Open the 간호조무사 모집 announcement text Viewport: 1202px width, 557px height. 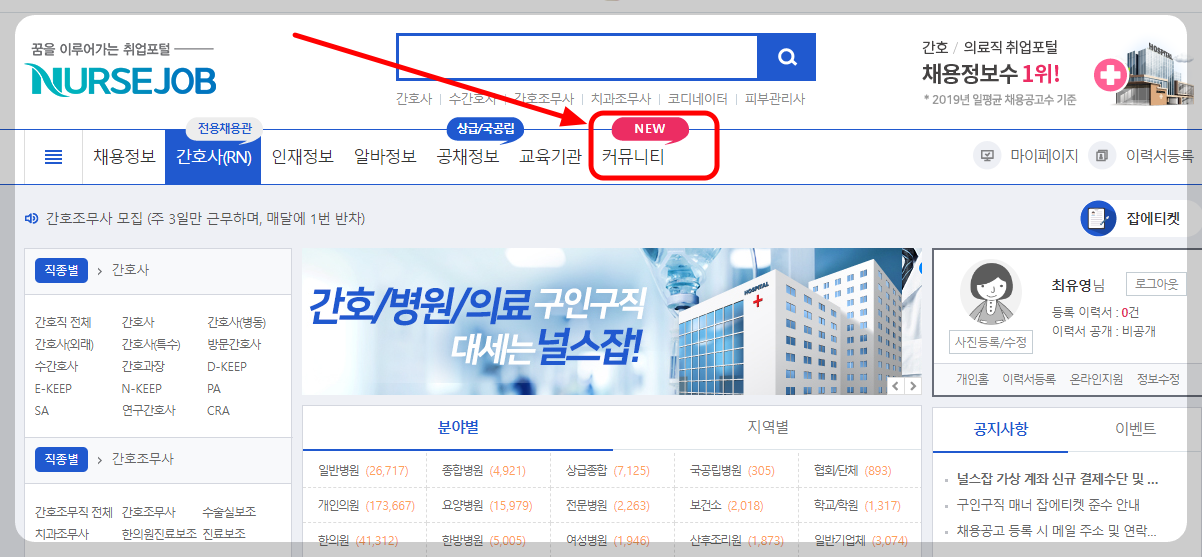click(x=205, y=218)
